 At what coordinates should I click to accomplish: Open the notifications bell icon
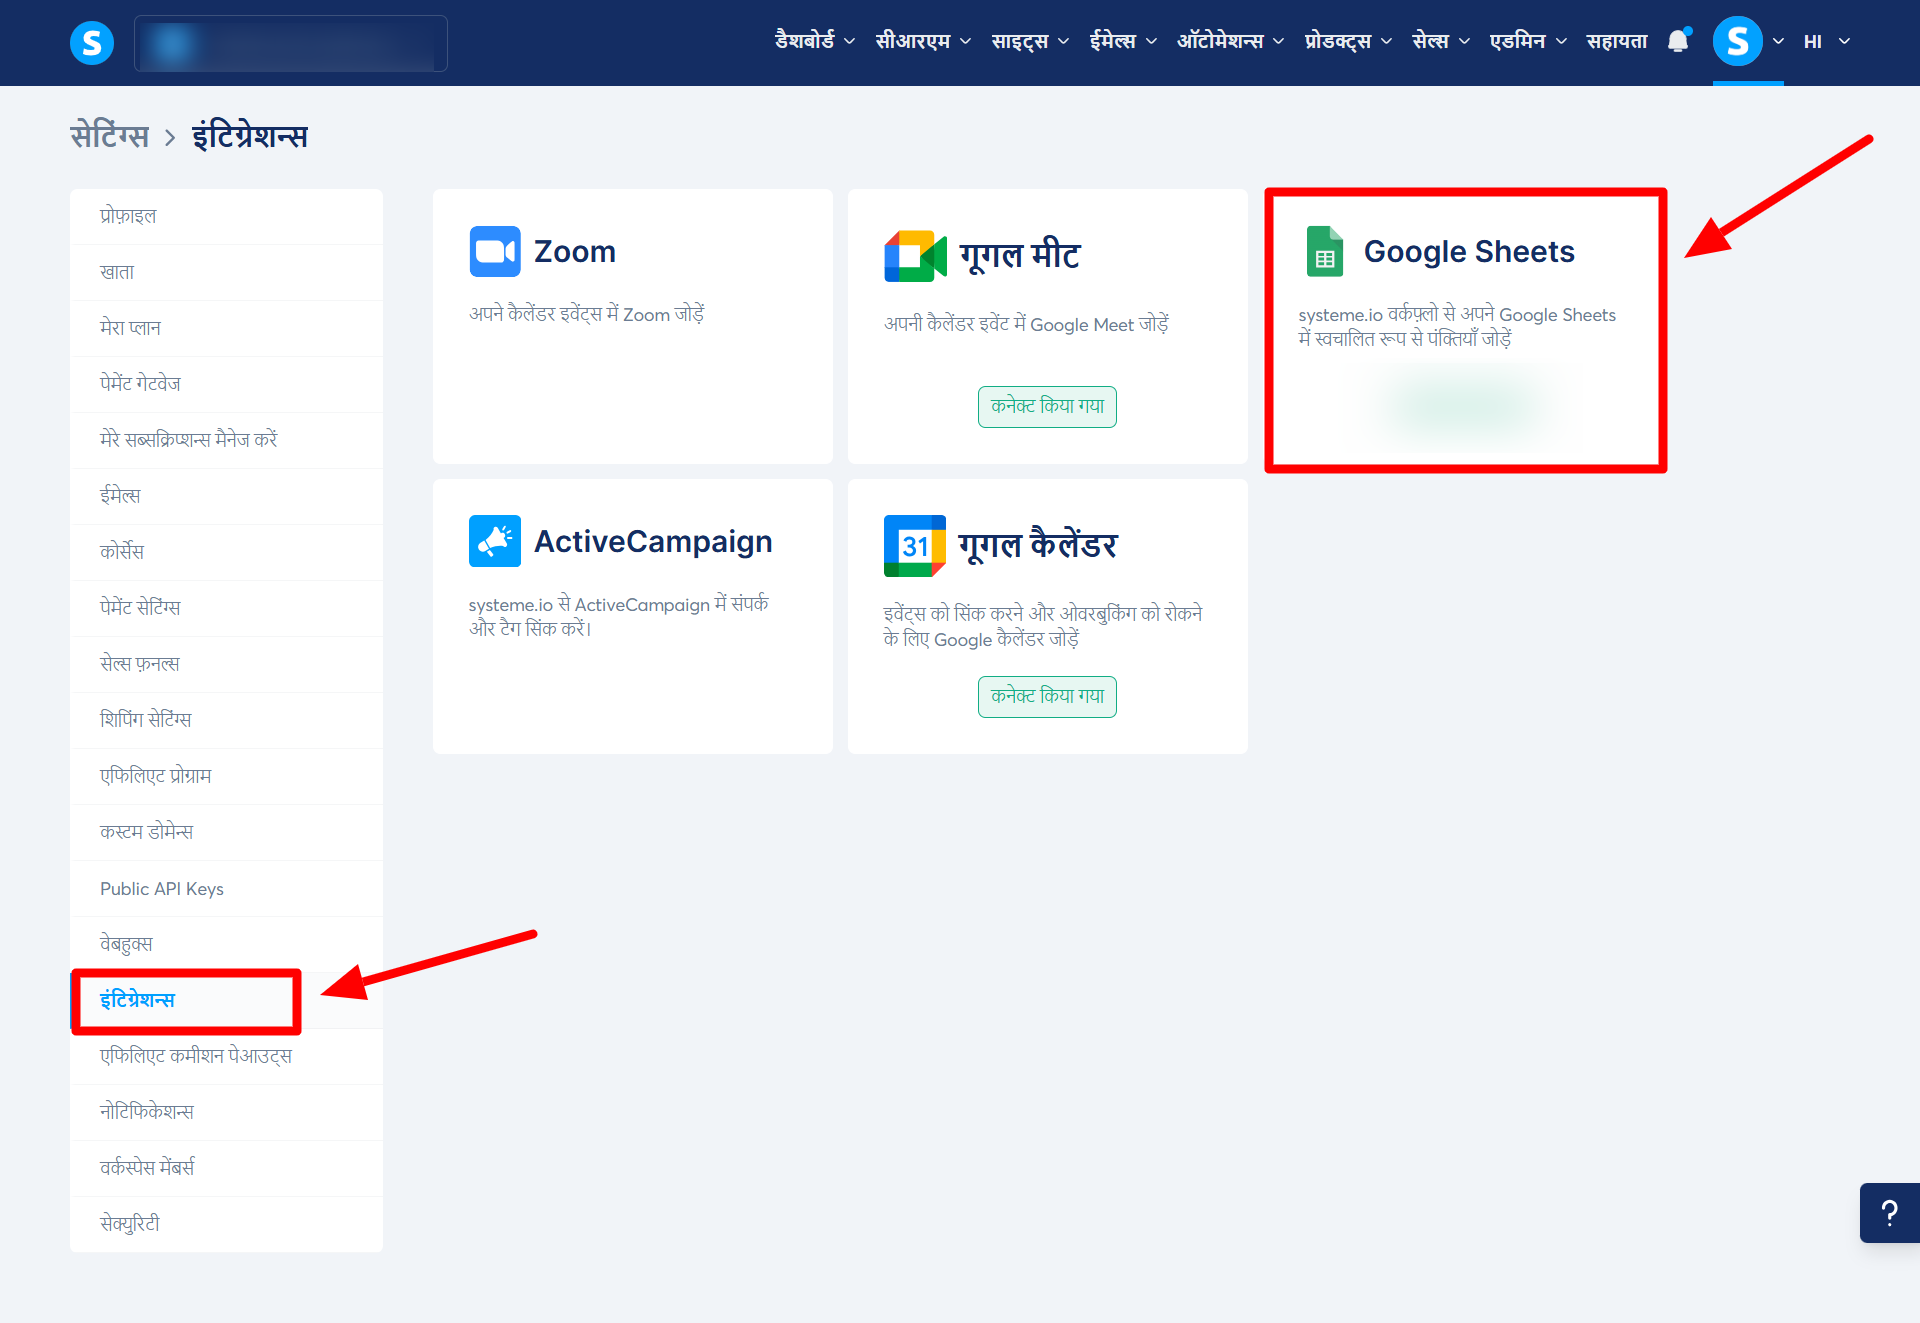point(1678,41)
